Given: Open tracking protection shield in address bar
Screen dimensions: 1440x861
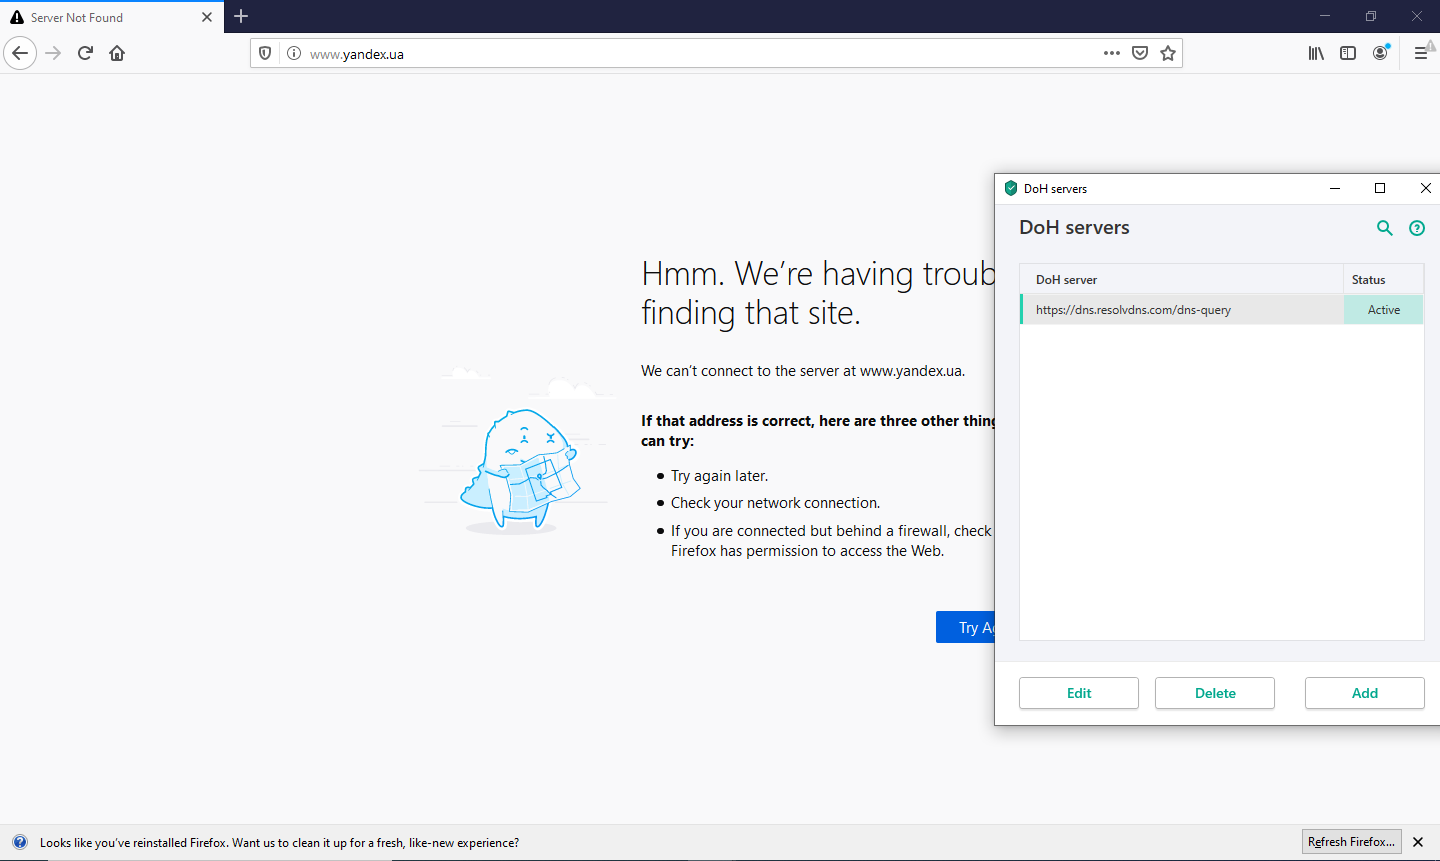Looking at the screenshot, I should 265,53.
